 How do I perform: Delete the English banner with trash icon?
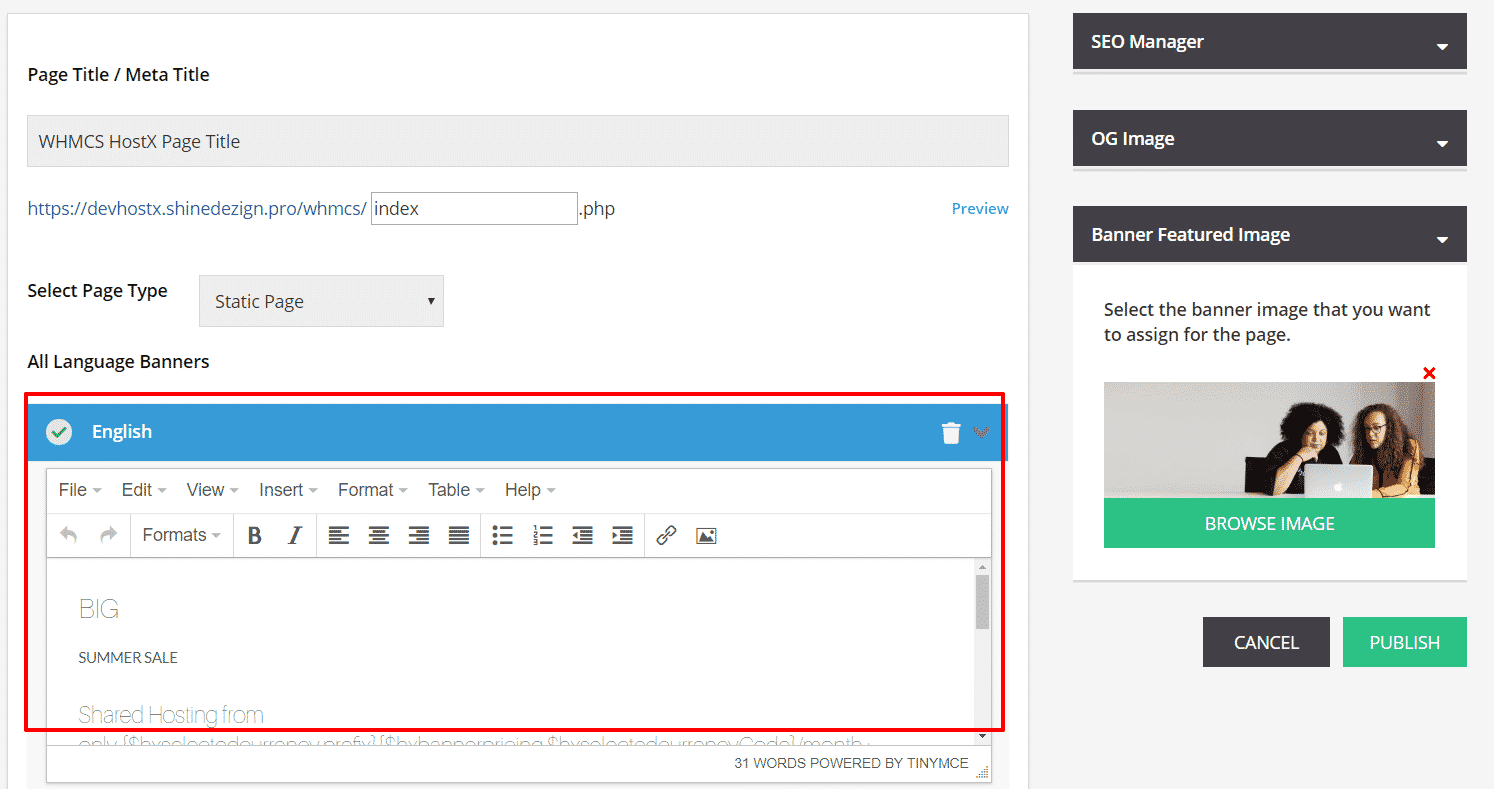point(950,433)
